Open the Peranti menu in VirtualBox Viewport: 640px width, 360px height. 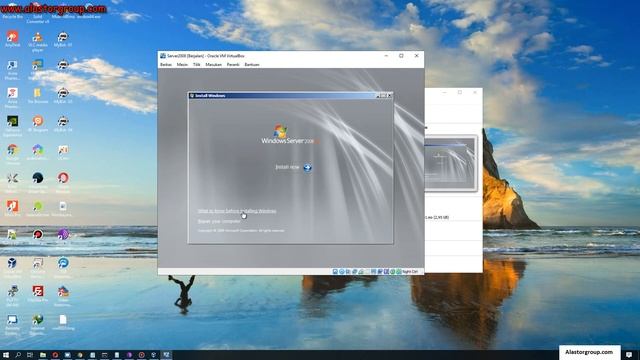click(x=233, y=64)
